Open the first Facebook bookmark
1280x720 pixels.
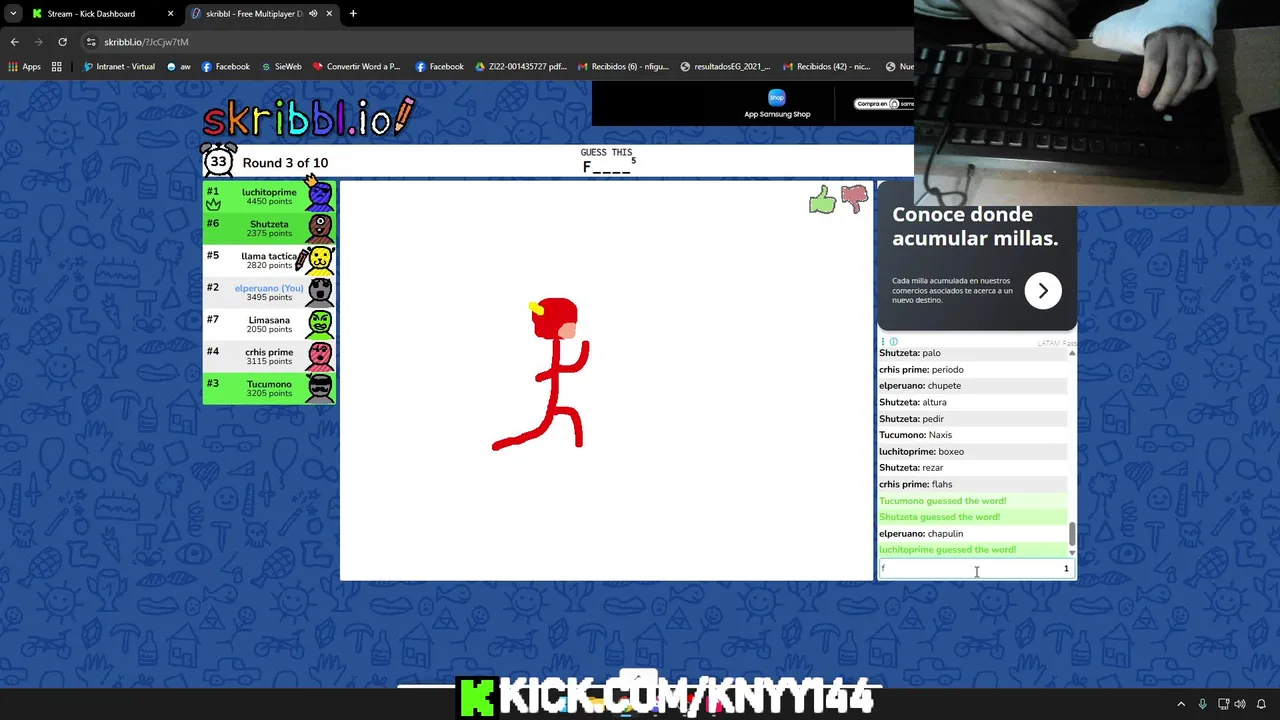click(226, 67)
